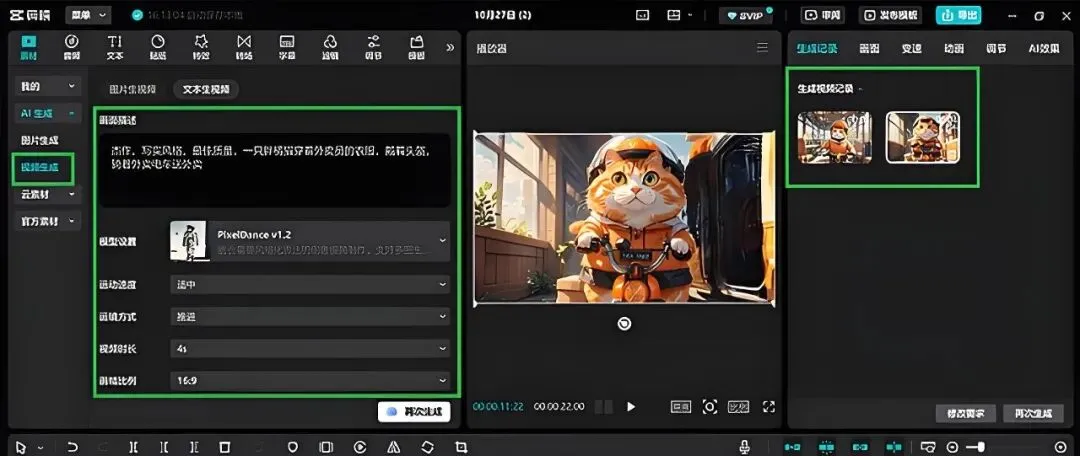Click the delete-left trim icon
The width and height of the screenshot is (1080, 456).
coord(164,447)
